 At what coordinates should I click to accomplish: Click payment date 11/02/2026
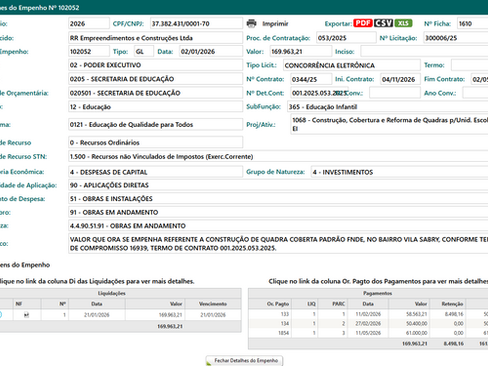click(368, 314)
